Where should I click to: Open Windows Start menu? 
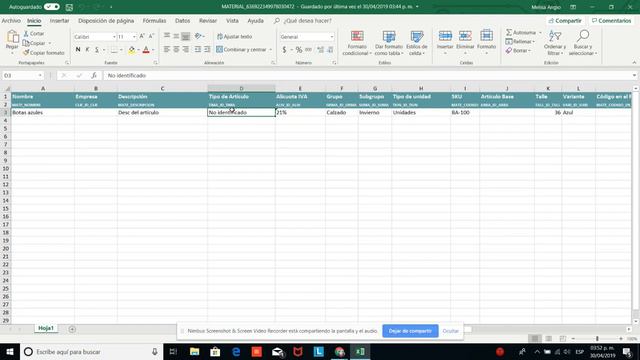click(x=10, y=351)
